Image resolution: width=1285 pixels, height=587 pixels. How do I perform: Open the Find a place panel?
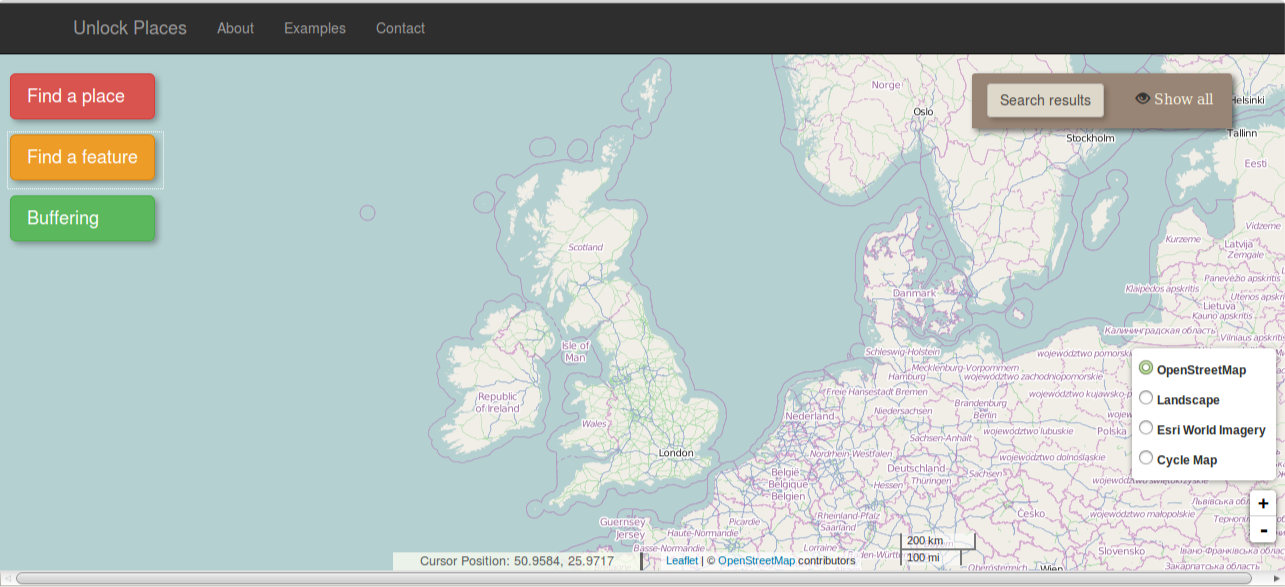(x=82, y=96)
